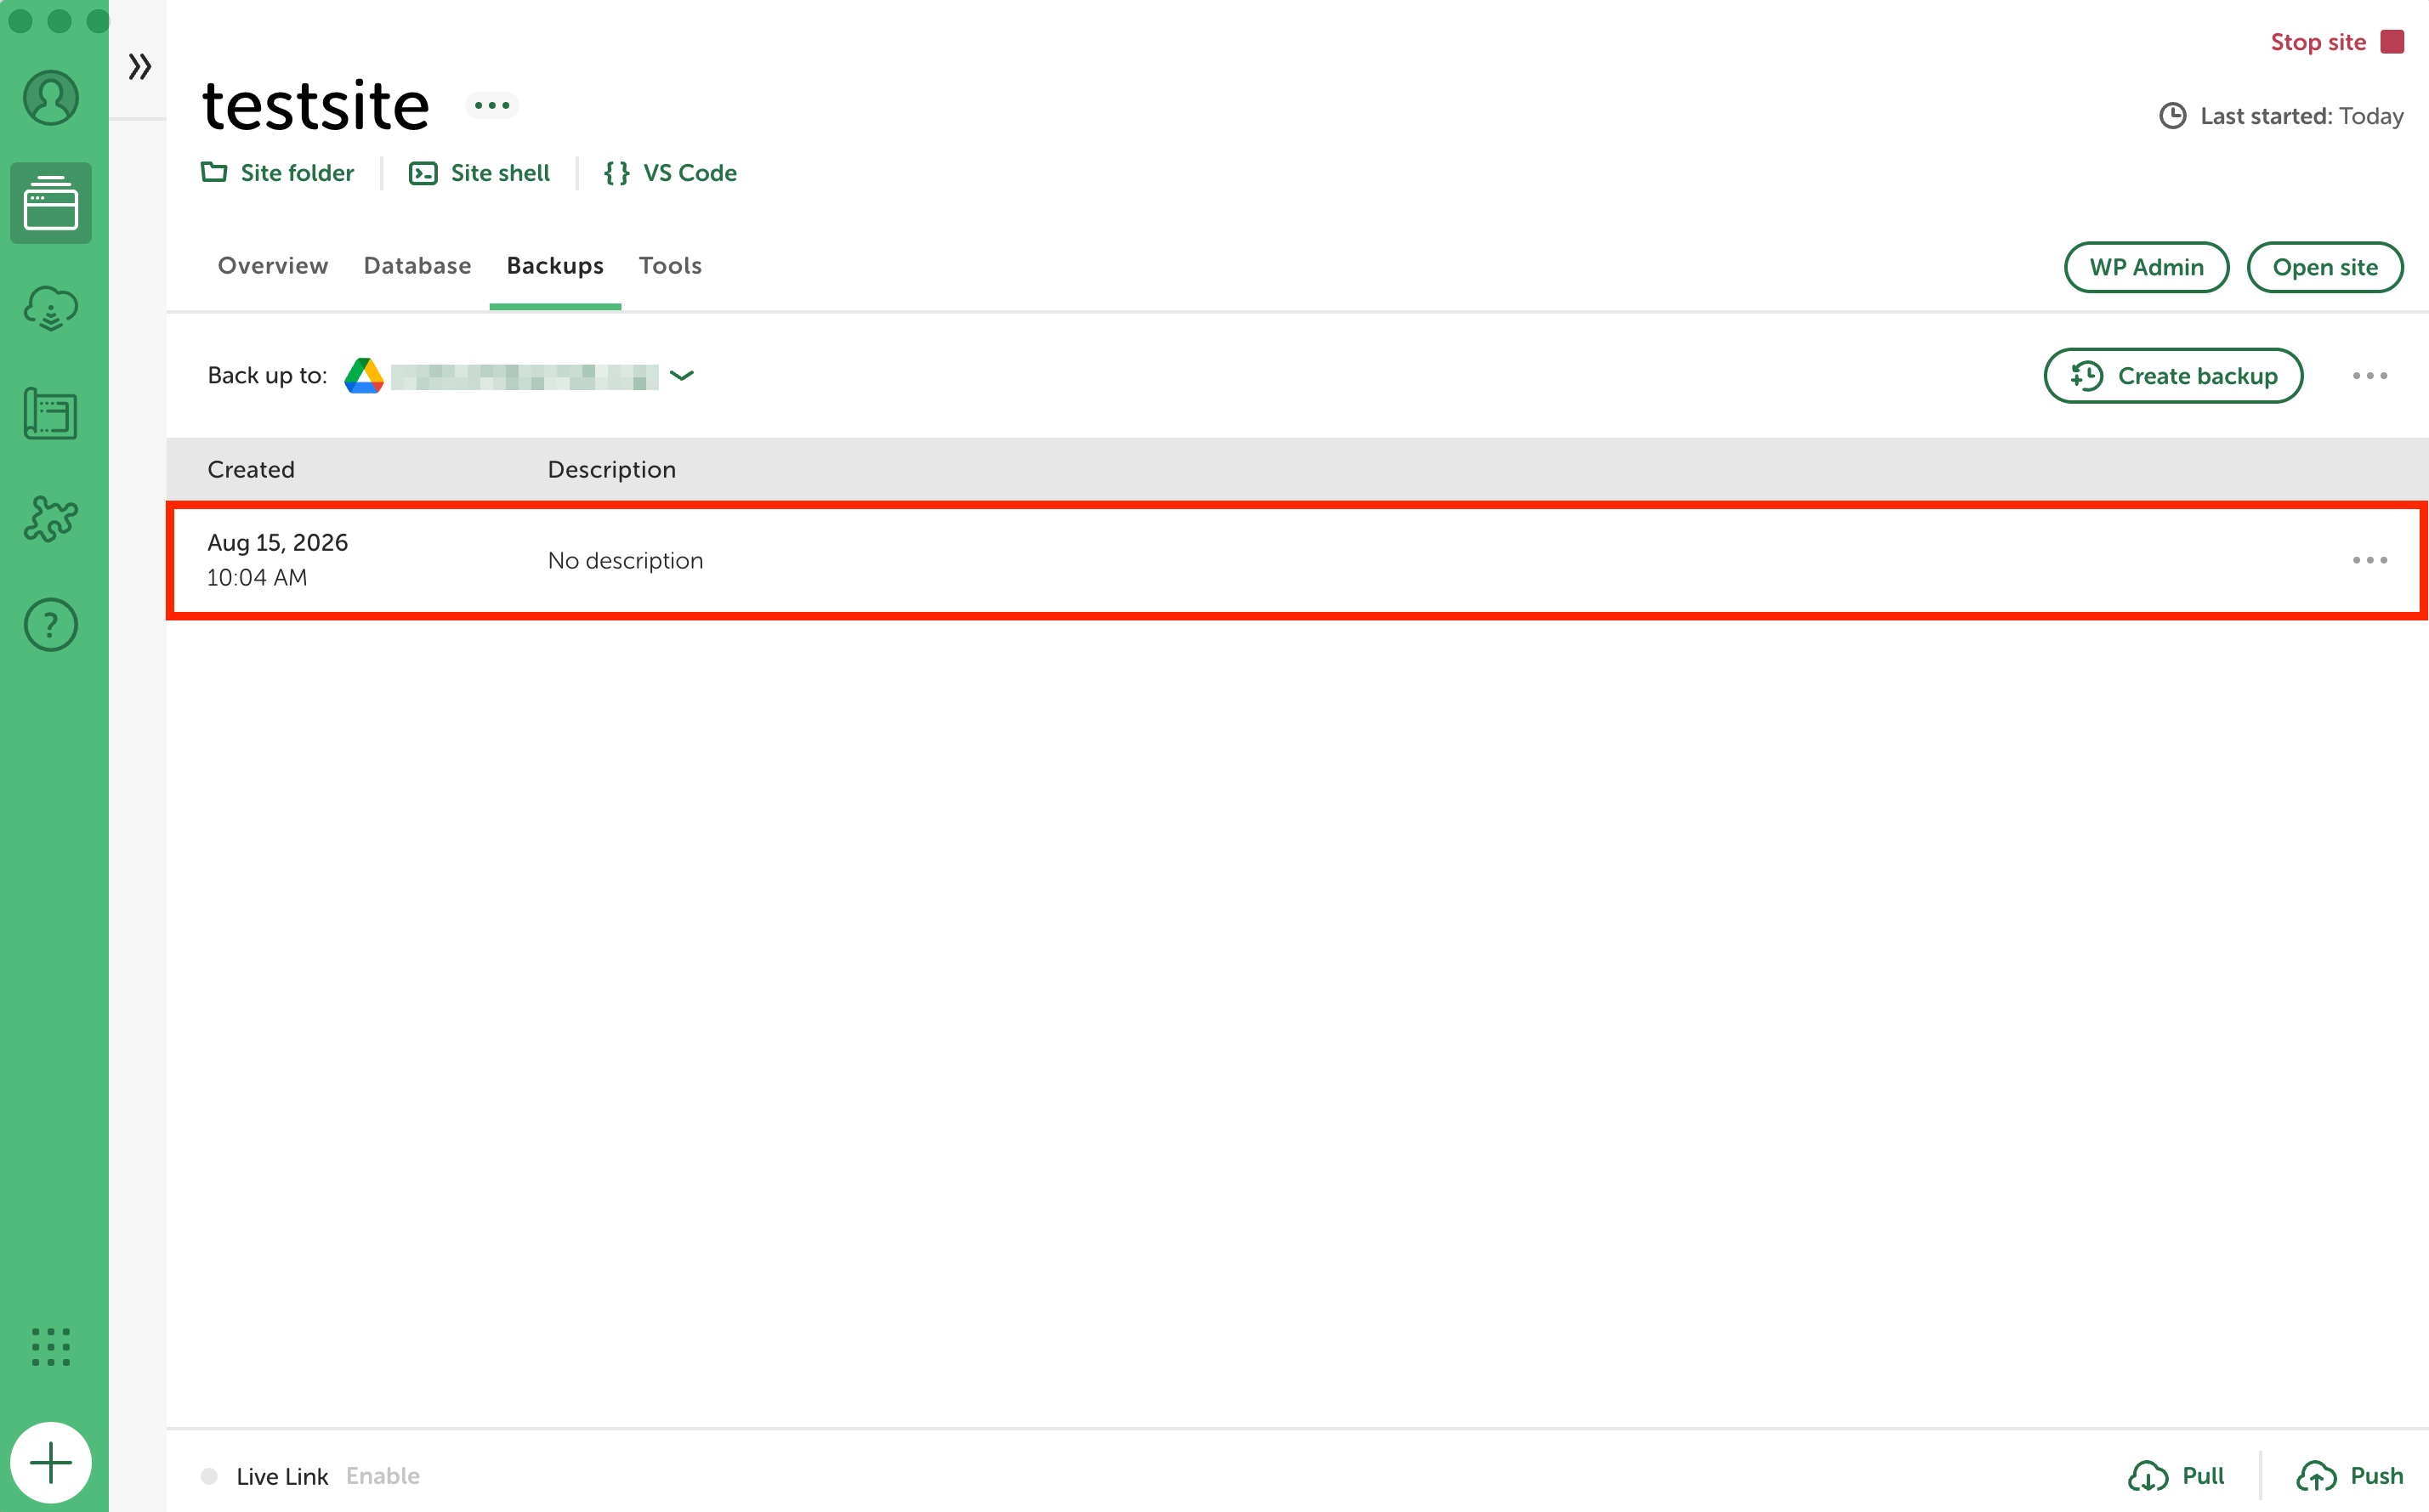Open testsite title more options menu
The image size is (2429, 1512).
(x=492, y=105)
